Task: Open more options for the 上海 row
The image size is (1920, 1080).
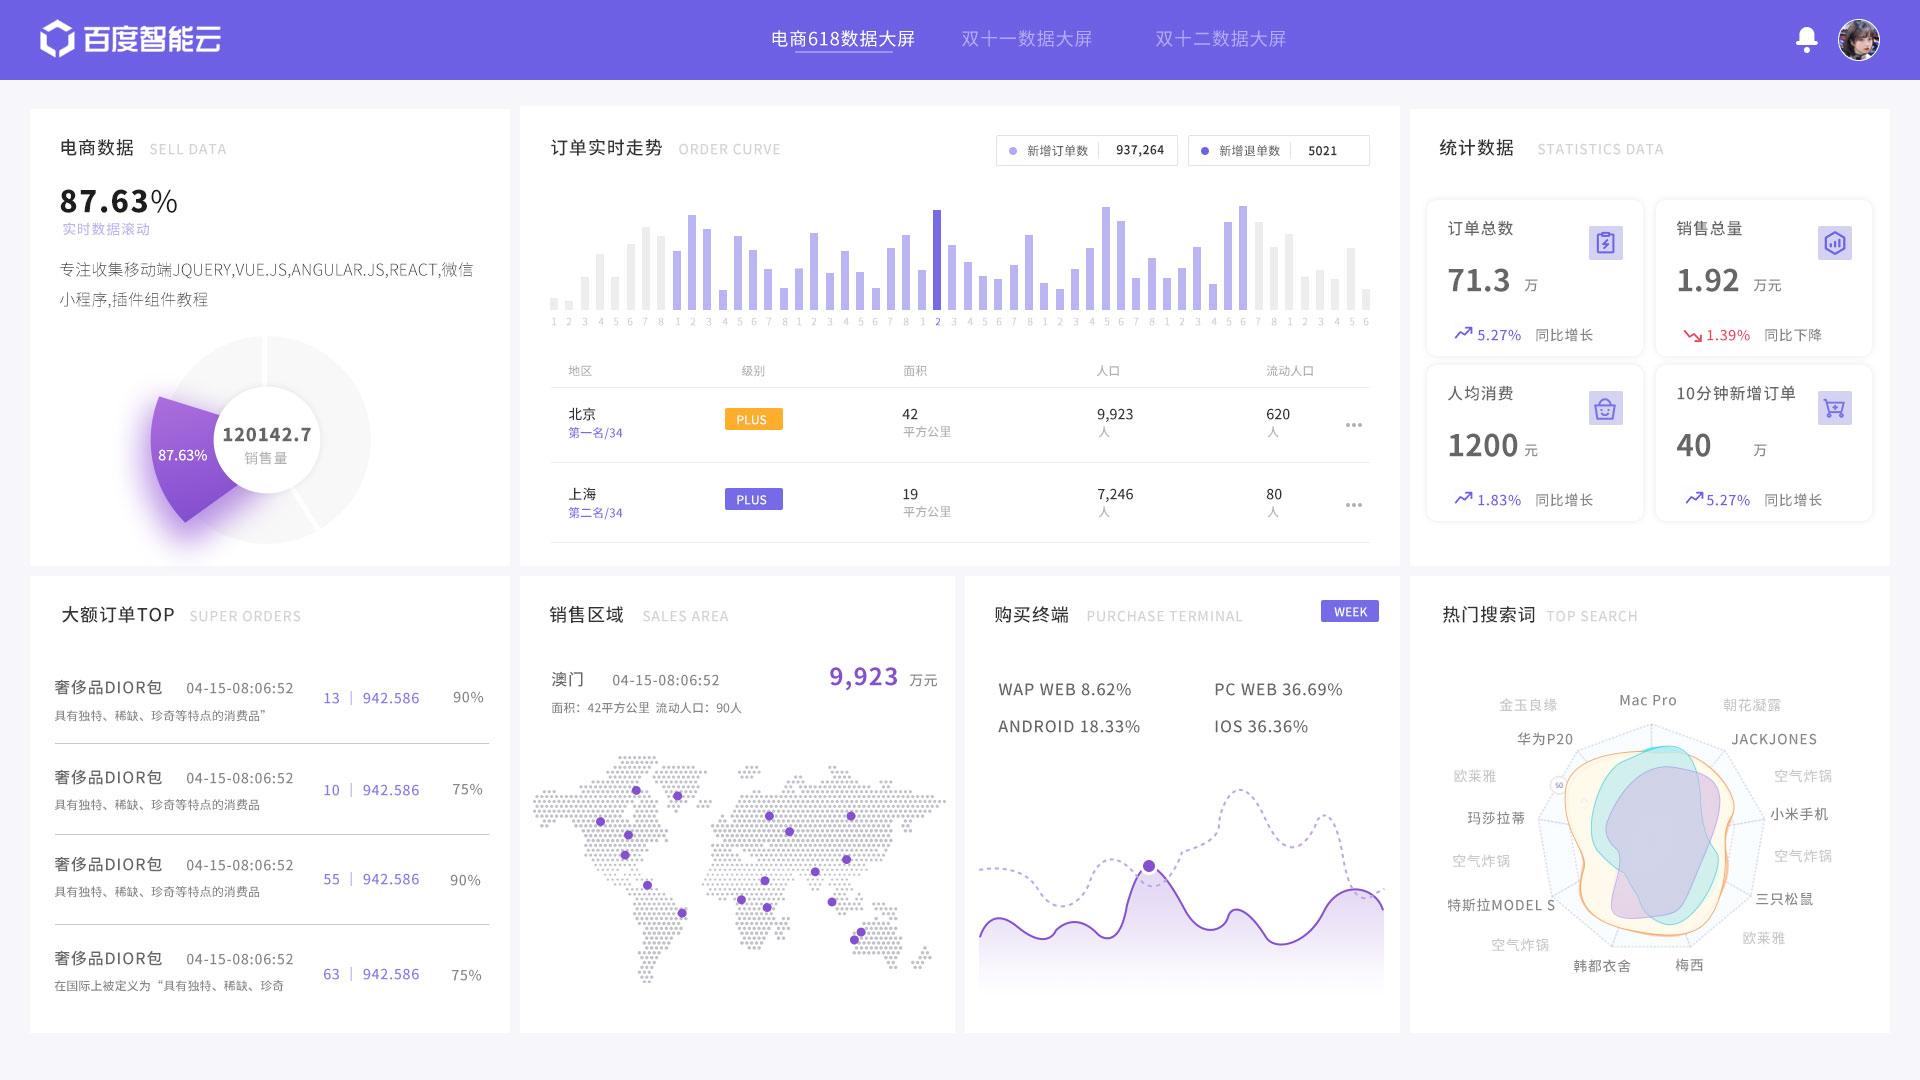Action: point(1353,505)
